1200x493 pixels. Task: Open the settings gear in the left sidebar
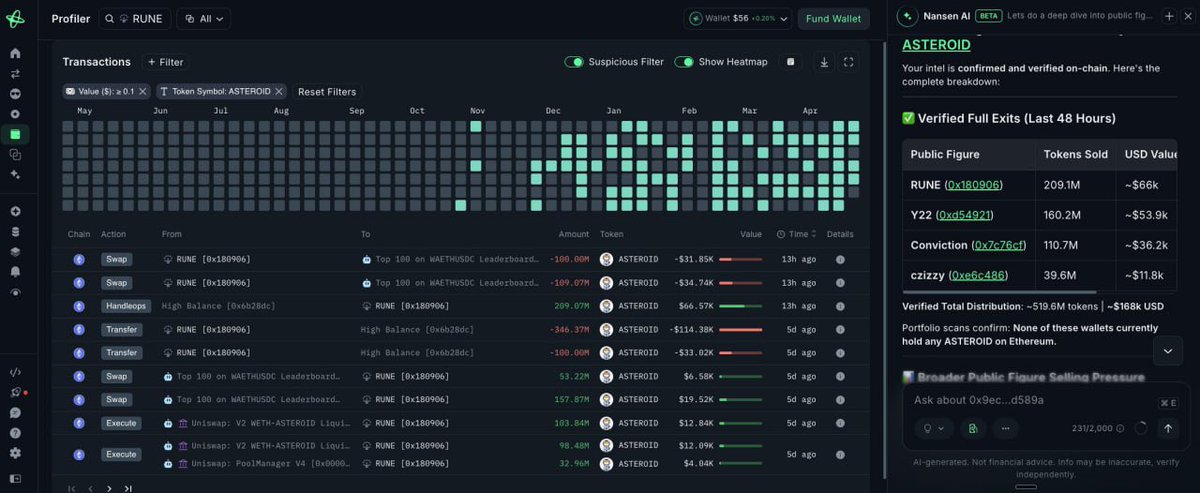15,453
